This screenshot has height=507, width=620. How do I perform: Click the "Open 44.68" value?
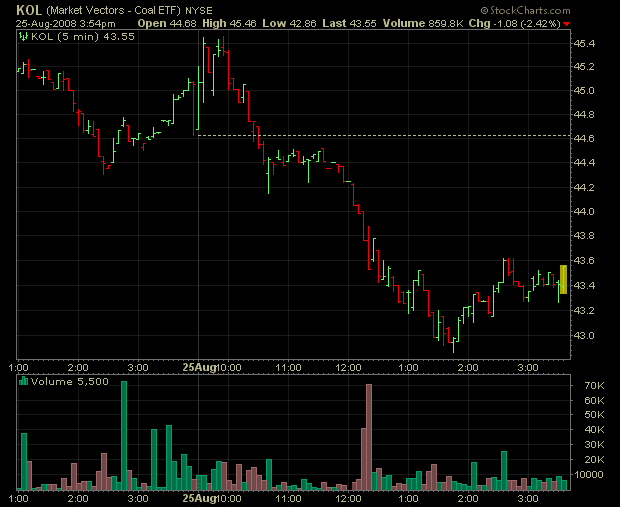(167, 23)
